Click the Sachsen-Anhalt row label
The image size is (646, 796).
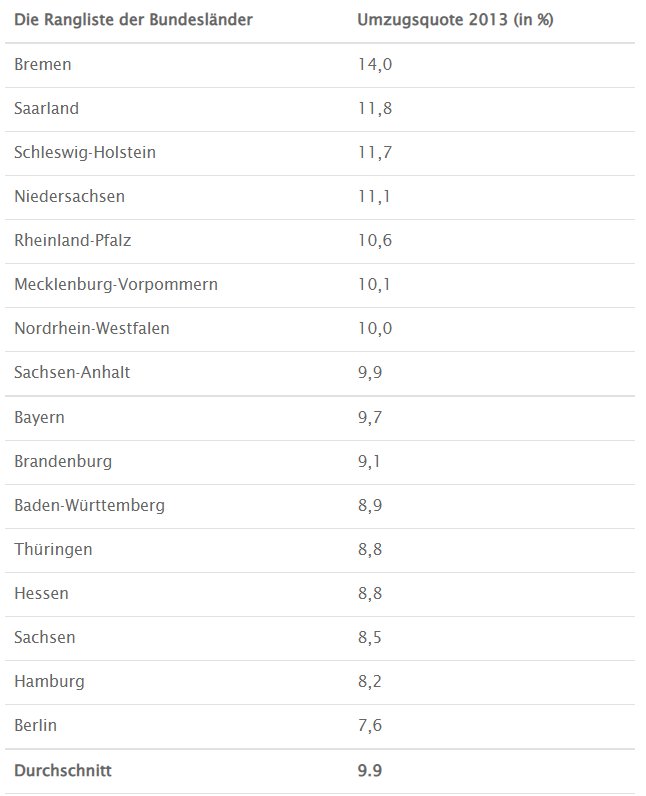pos(72,373)
